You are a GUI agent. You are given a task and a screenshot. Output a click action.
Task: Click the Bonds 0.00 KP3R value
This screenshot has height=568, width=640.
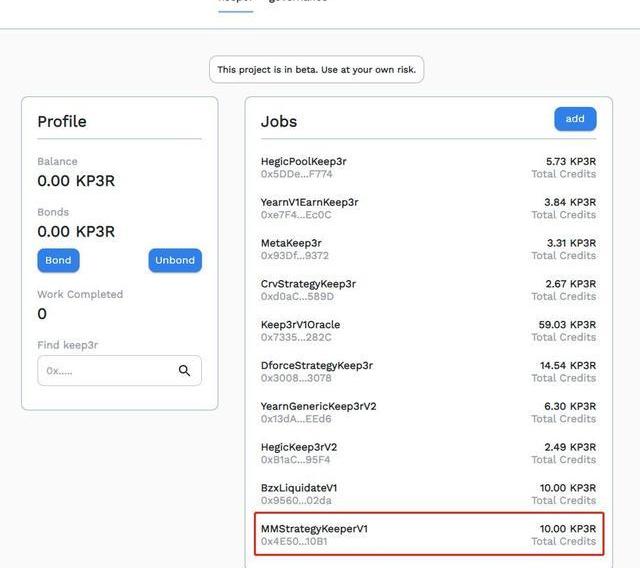[x=76, y=232]
